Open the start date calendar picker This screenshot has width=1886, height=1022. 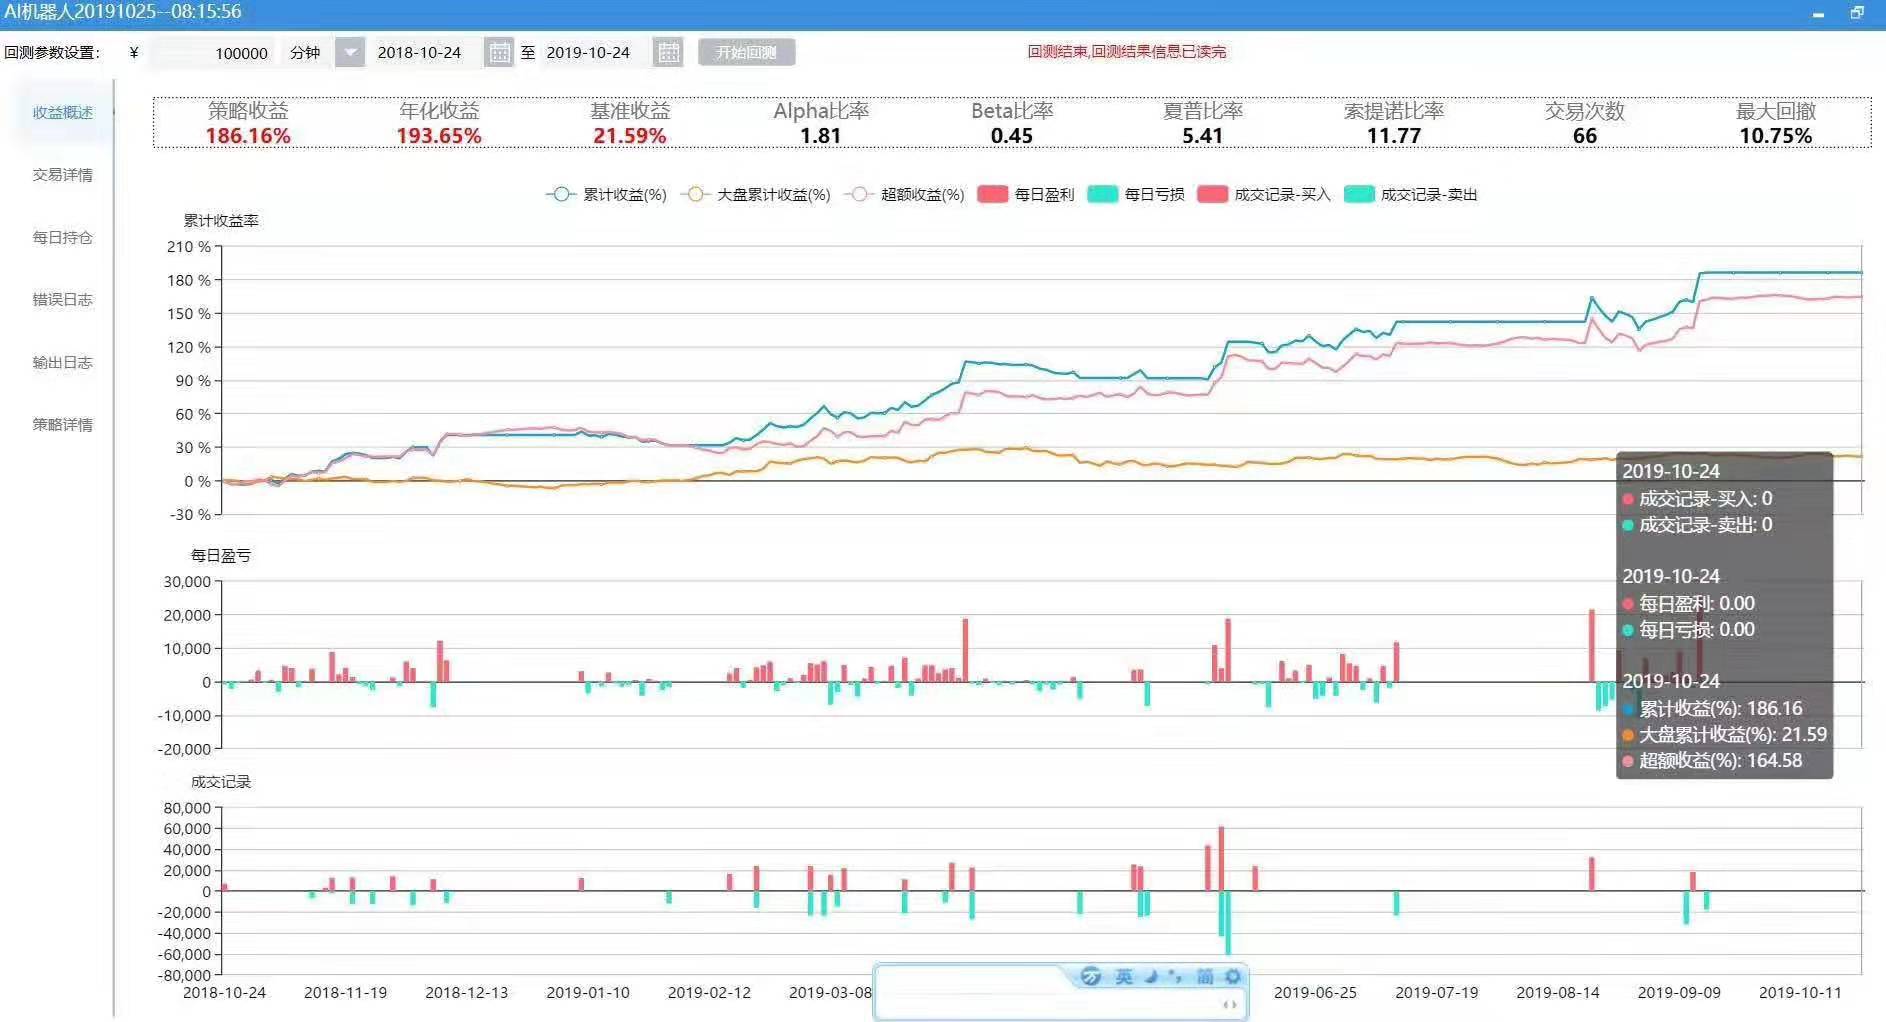point(498,52)
